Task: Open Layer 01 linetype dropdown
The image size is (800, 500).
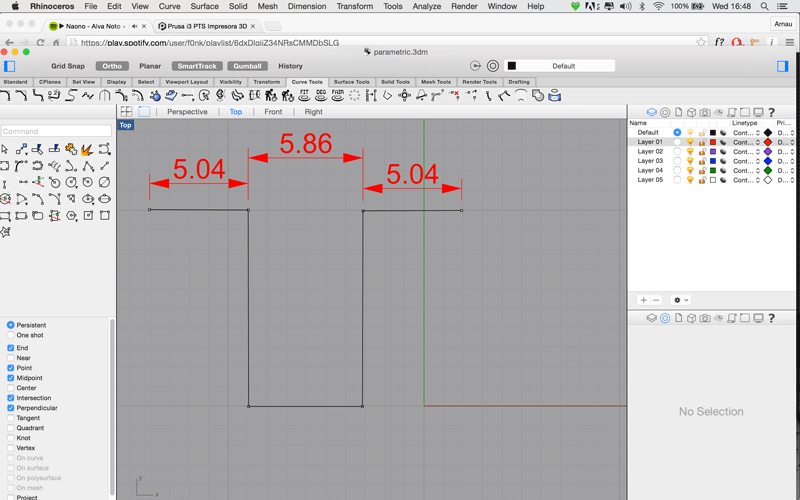Action: tap(746, 142)
